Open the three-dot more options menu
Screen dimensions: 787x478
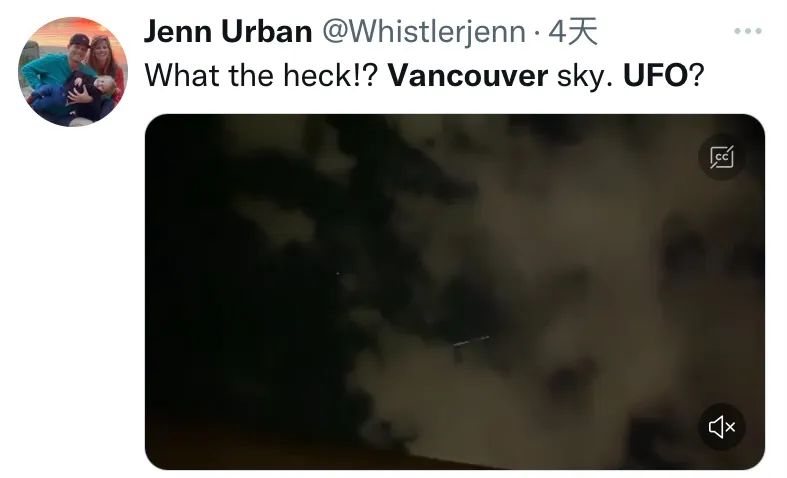pyautogui.click(x=748, y=31)
